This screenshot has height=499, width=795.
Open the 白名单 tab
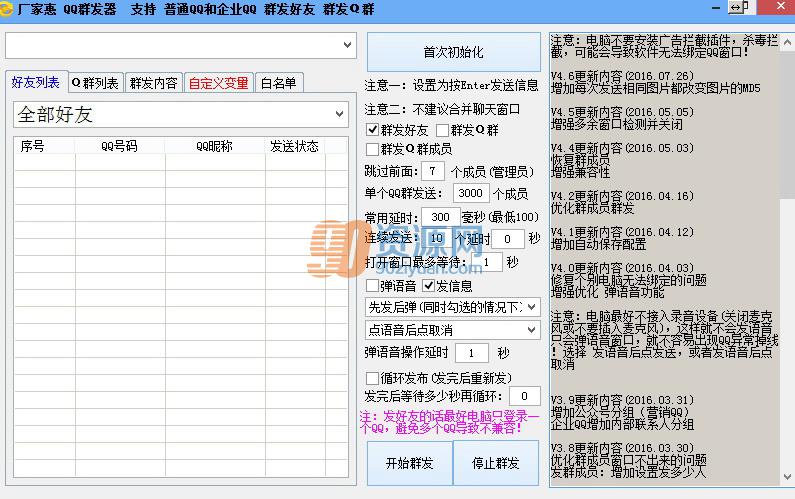coord(278,83)
